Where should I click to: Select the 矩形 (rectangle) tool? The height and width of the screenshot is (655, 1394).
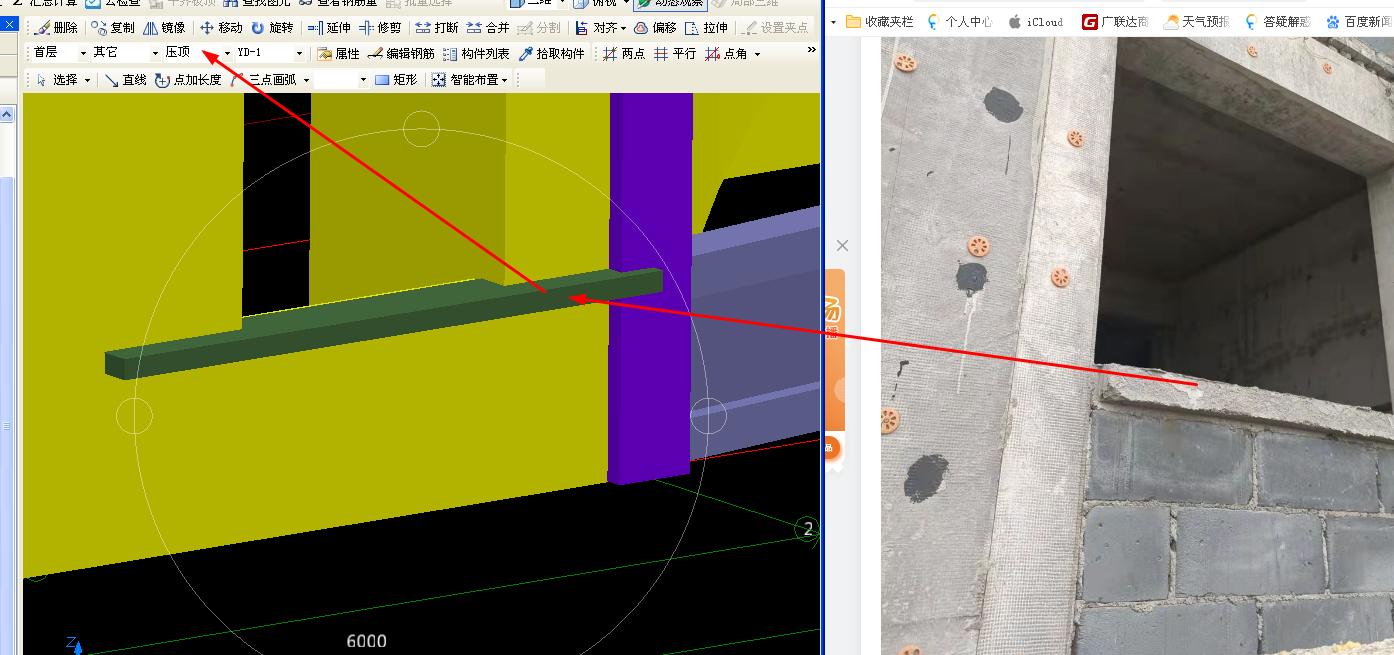click(396, 80)
